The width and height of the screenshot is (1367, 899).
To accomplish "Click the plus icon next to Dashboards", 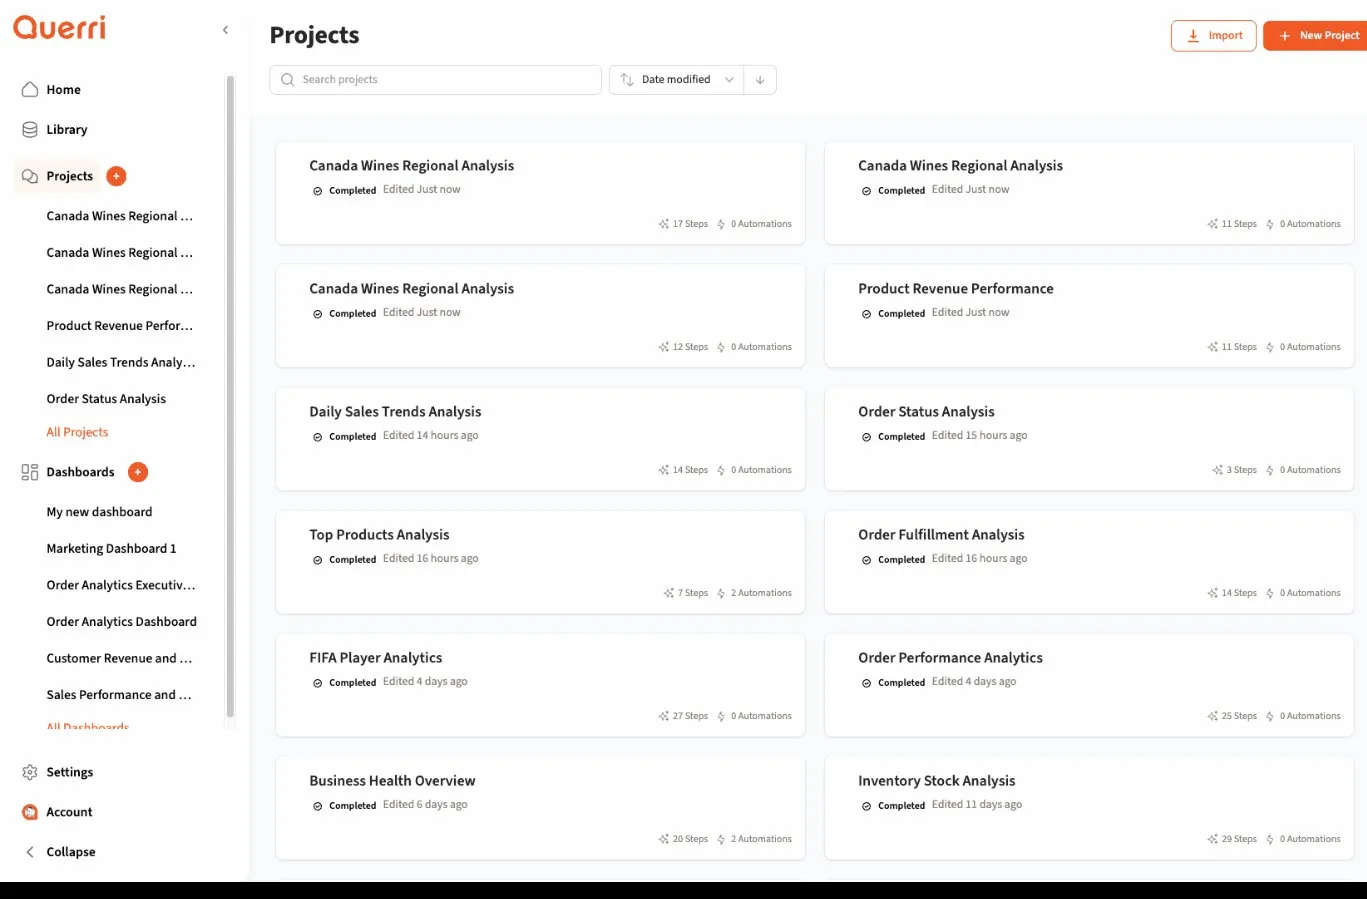I will [137, 472].
